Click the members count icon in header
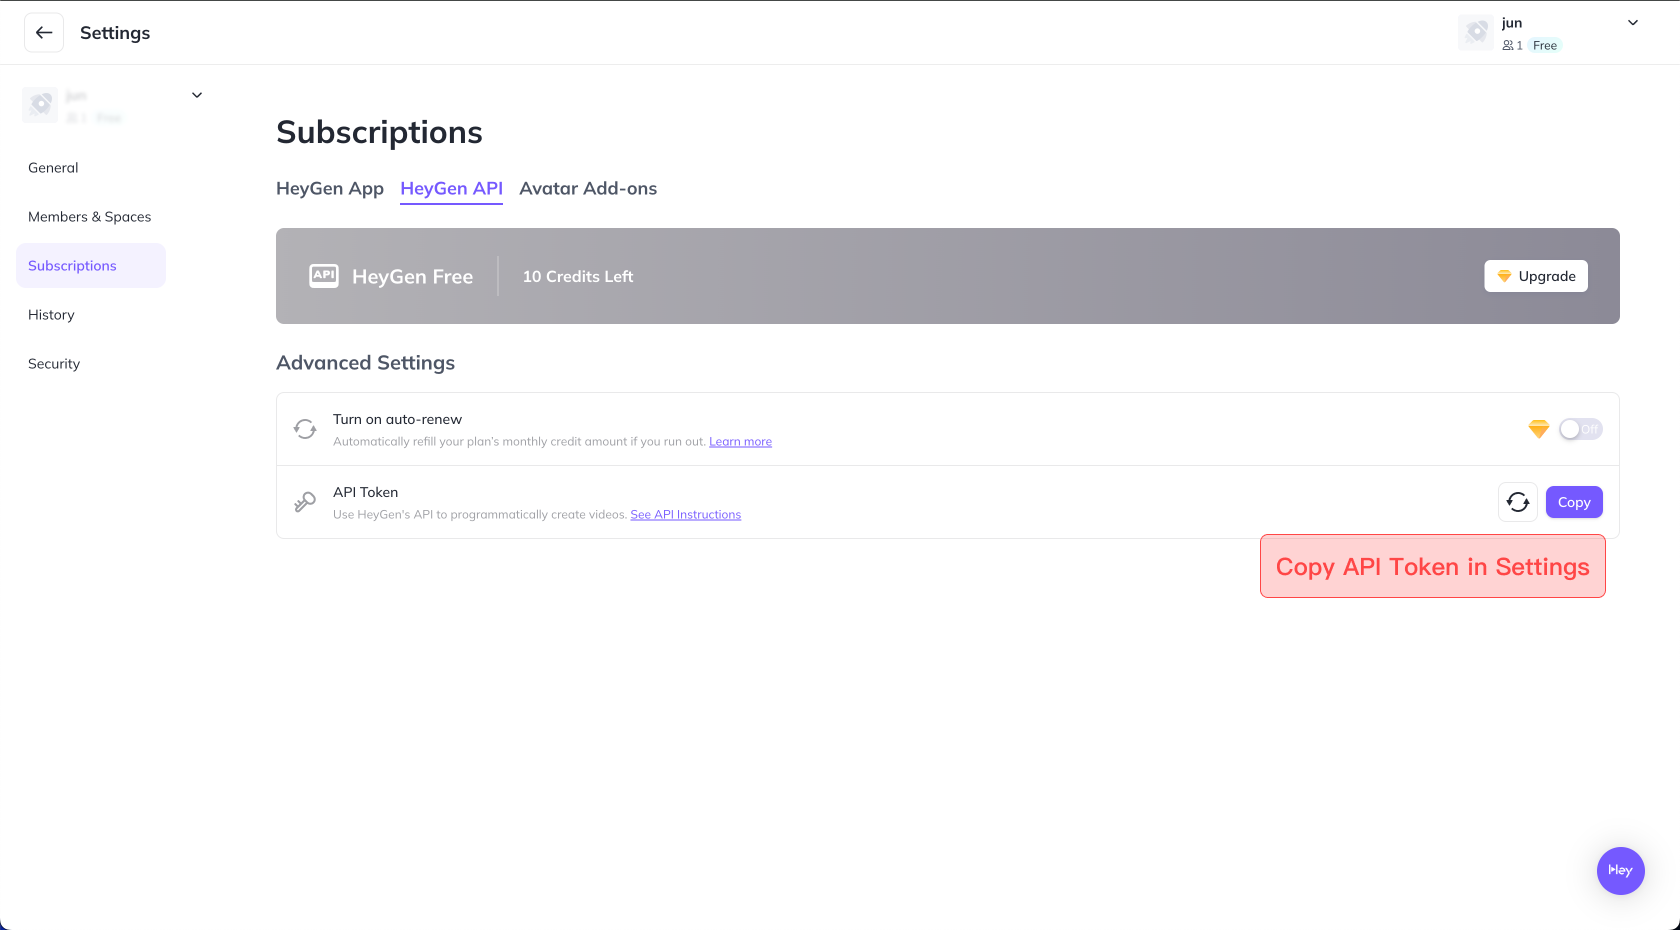1680x930 pixels. point(1508,45)
